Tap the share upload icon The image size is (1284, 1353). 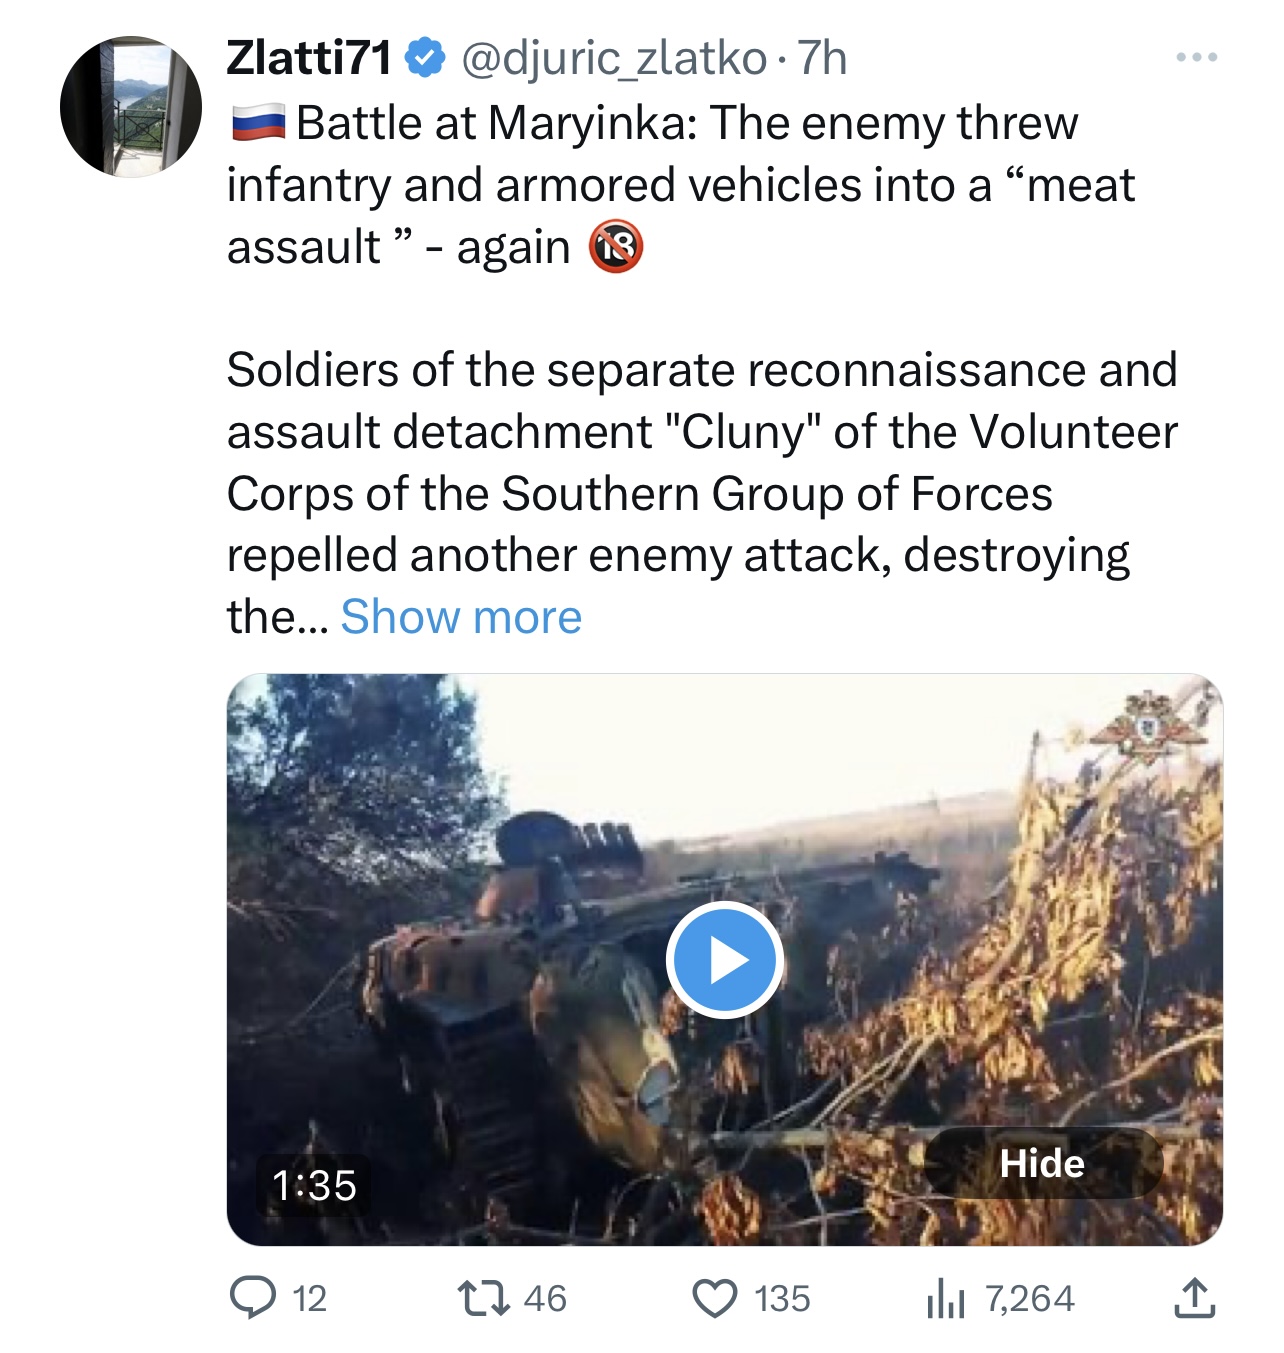click(1194, 1298)
